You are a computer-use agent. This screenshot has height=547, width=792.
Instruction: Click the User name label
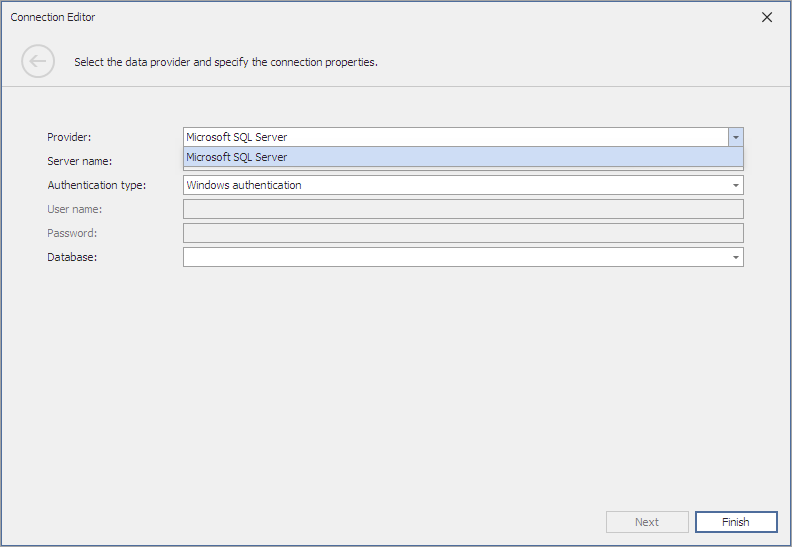click(75, 209)
